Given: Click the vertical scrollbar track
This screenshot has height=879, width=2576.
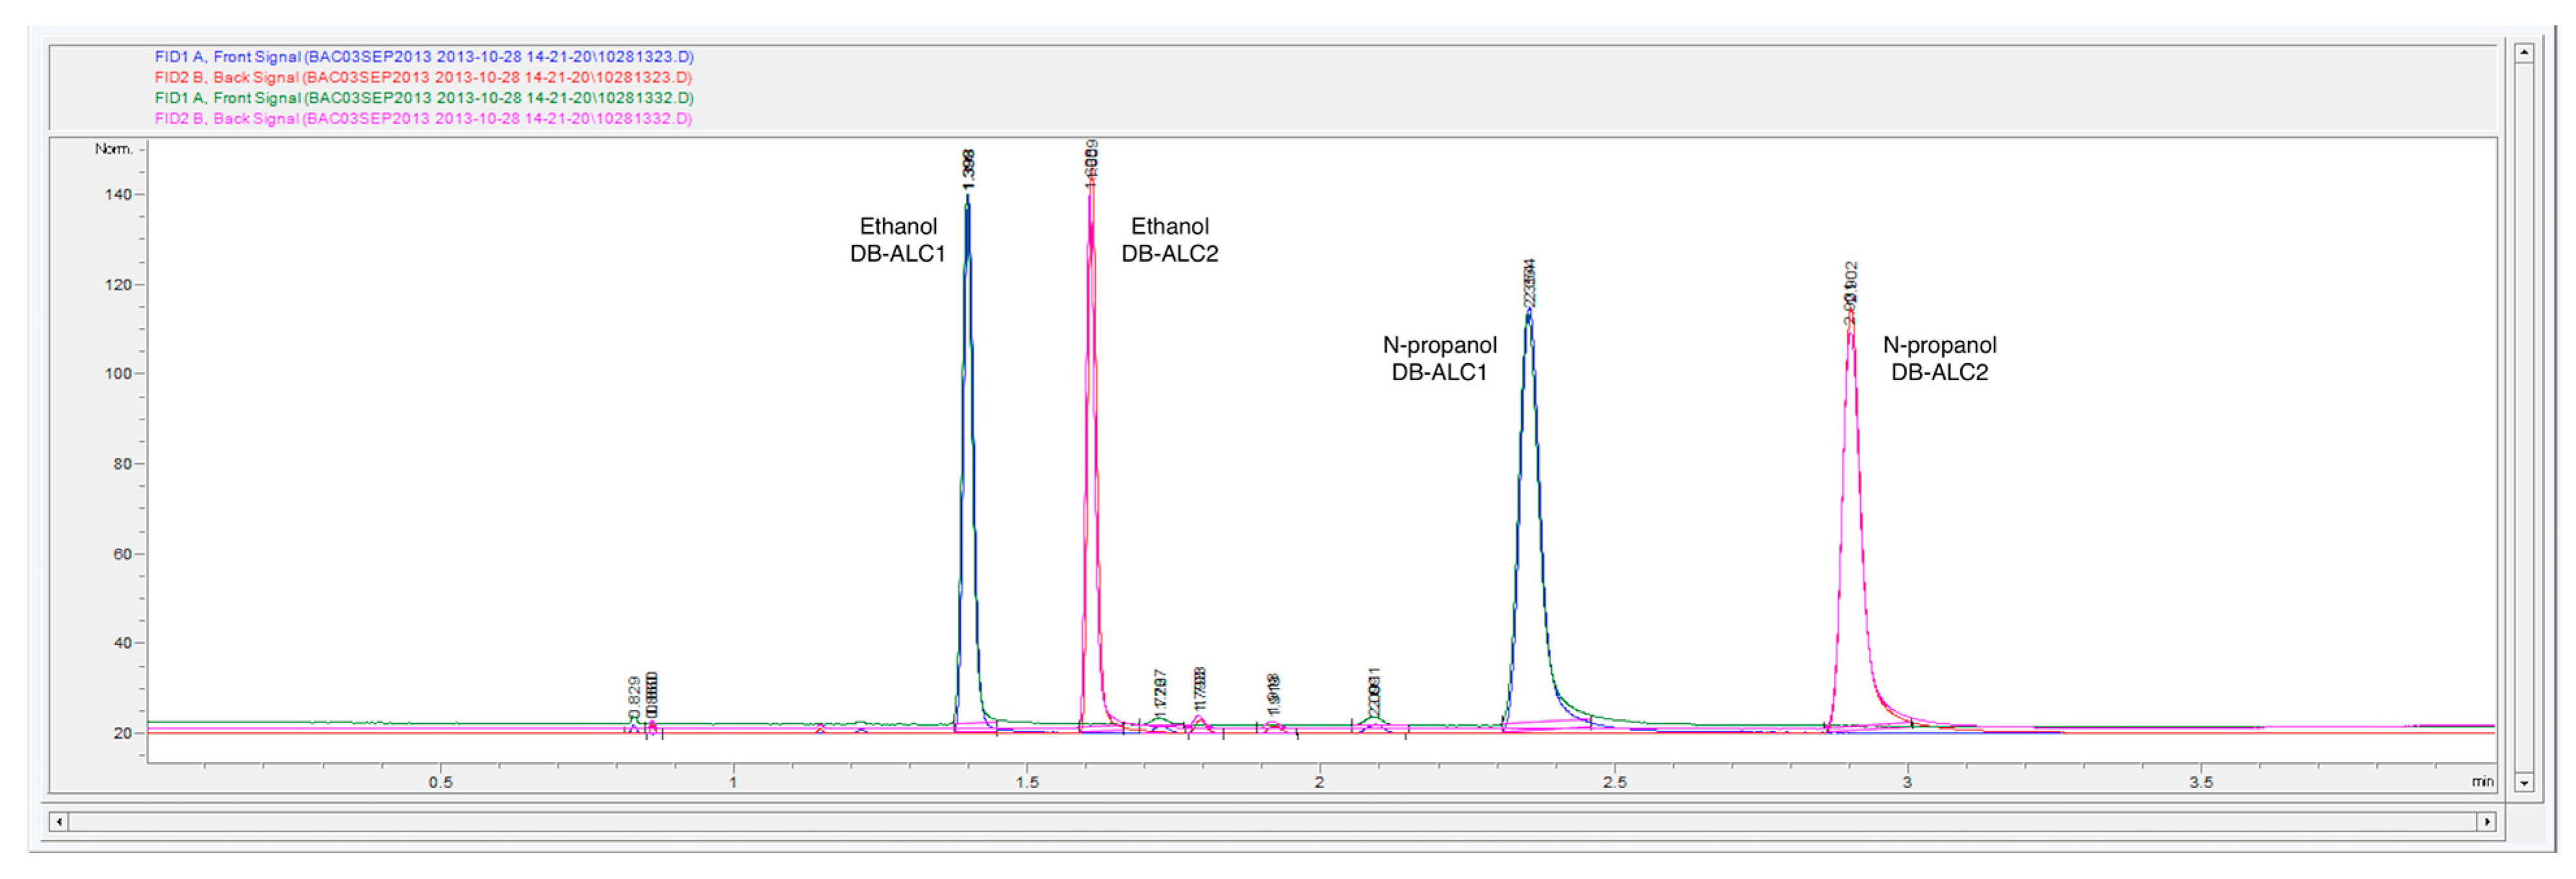Looking at the screenshot, I should (2524, 418).
